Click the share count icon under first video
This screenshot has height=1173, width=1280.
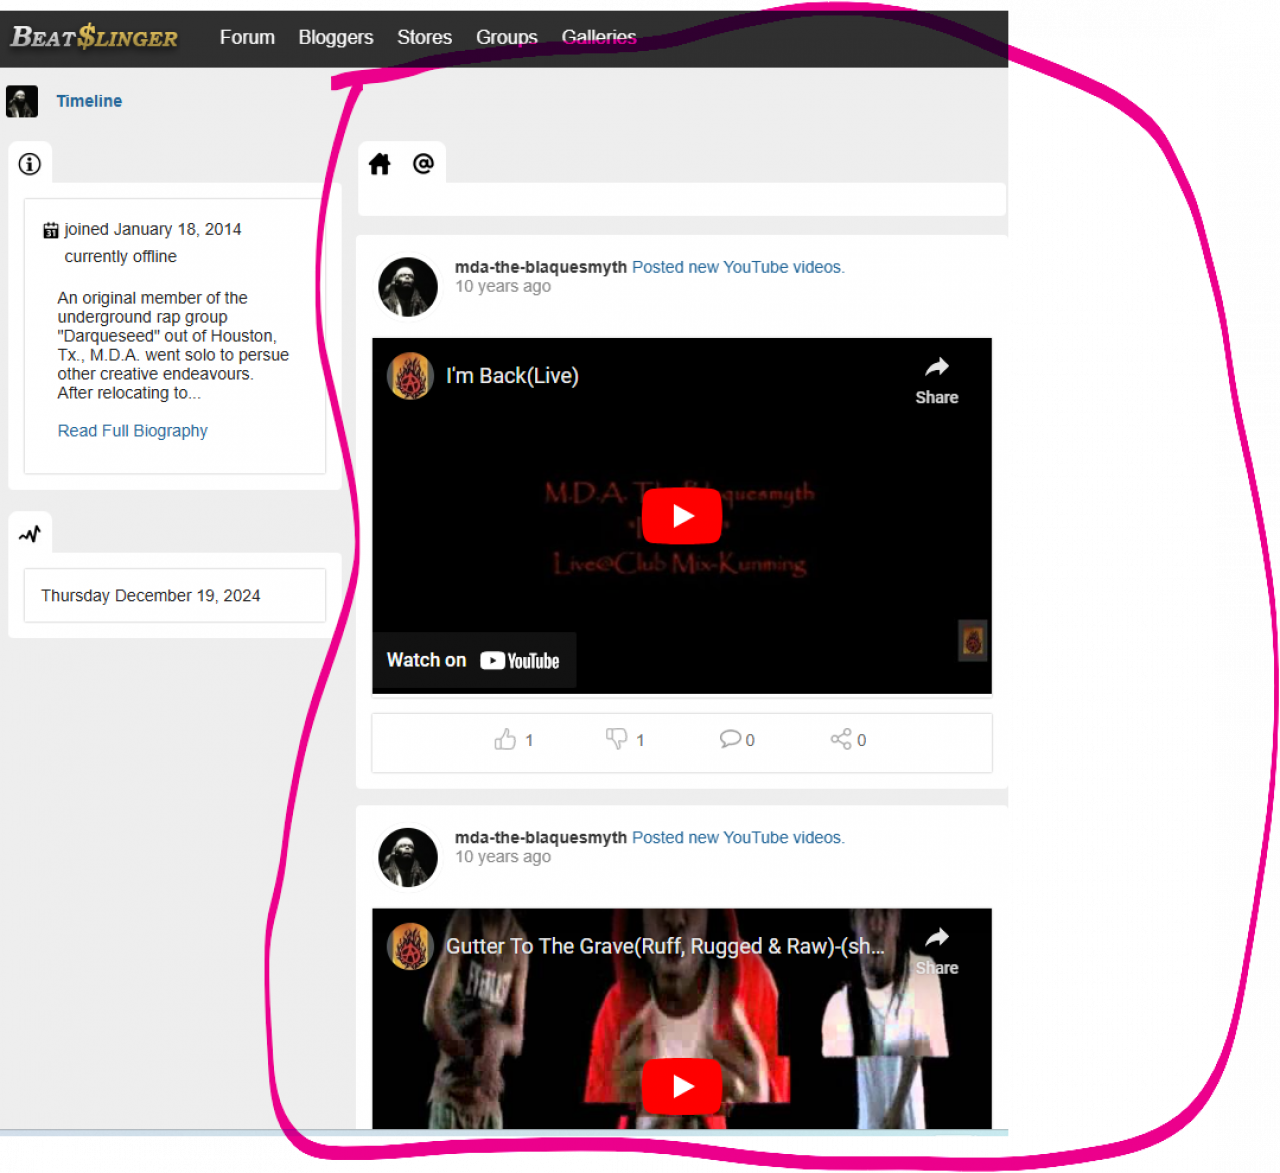841,739
